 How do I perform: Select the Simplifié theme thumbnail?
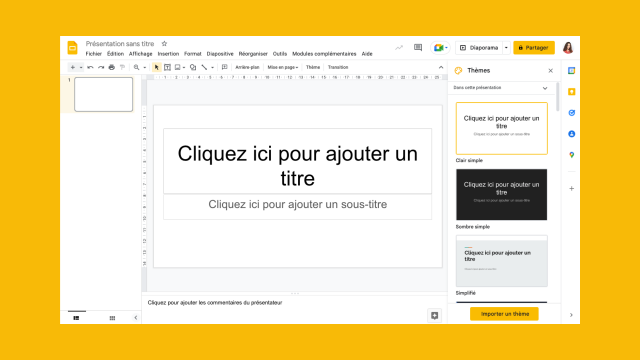502,261
